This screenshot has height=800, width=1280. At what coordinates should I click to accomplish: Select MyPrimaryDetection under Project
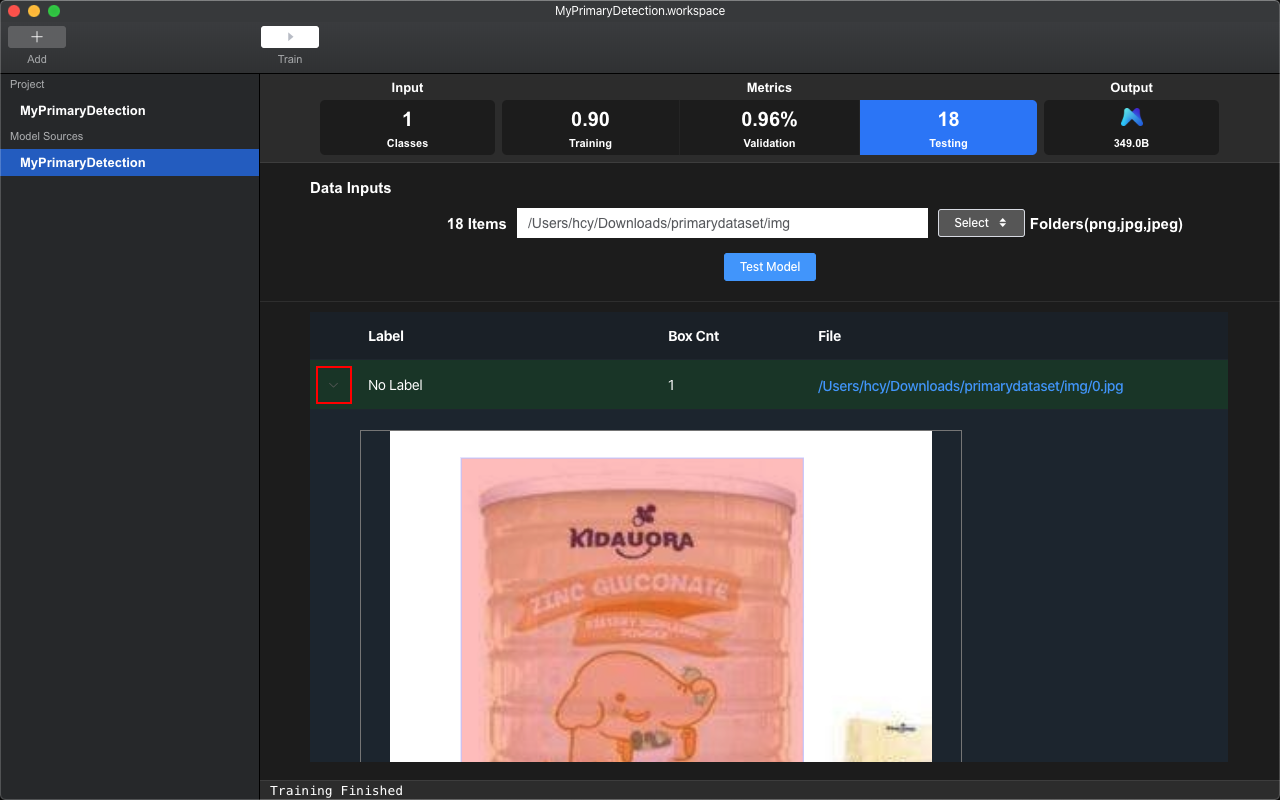pyautogui.click(x=130, y=110)
